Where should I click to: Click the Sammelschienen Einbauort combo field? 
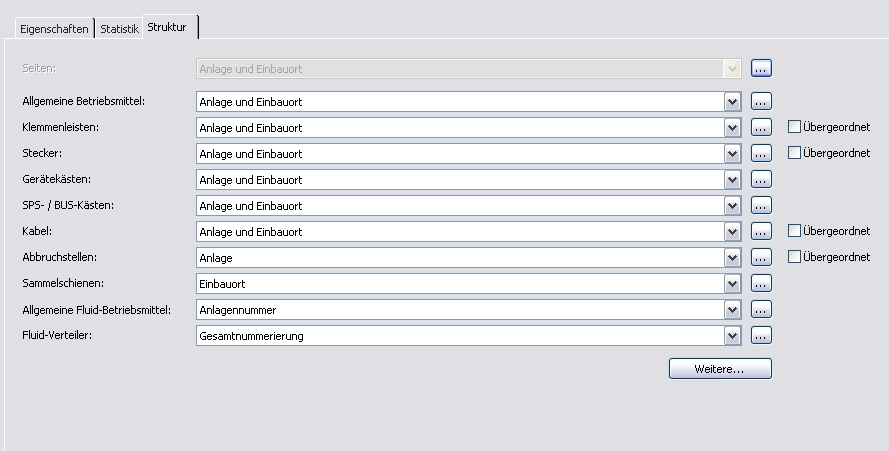(x=468, y=284)
